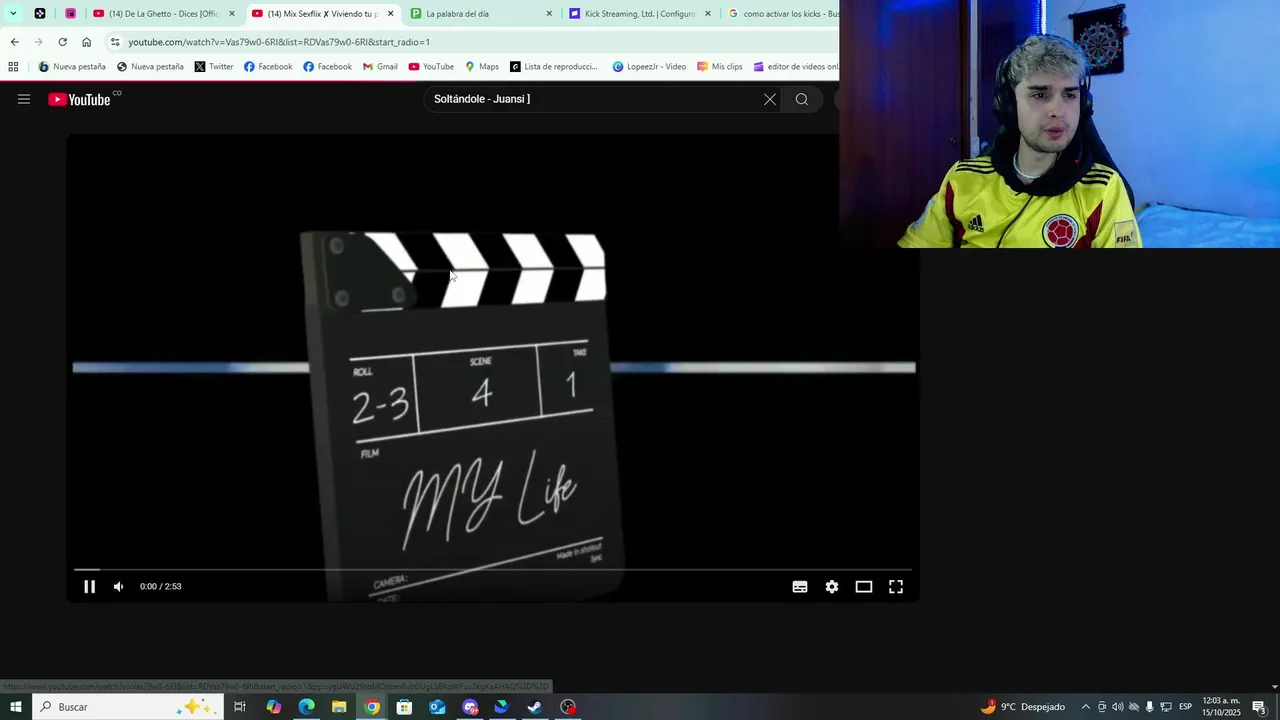Screen dimensions: 1280x720
Task: Open the Twitter bookmark
Action: pos(214,67)
